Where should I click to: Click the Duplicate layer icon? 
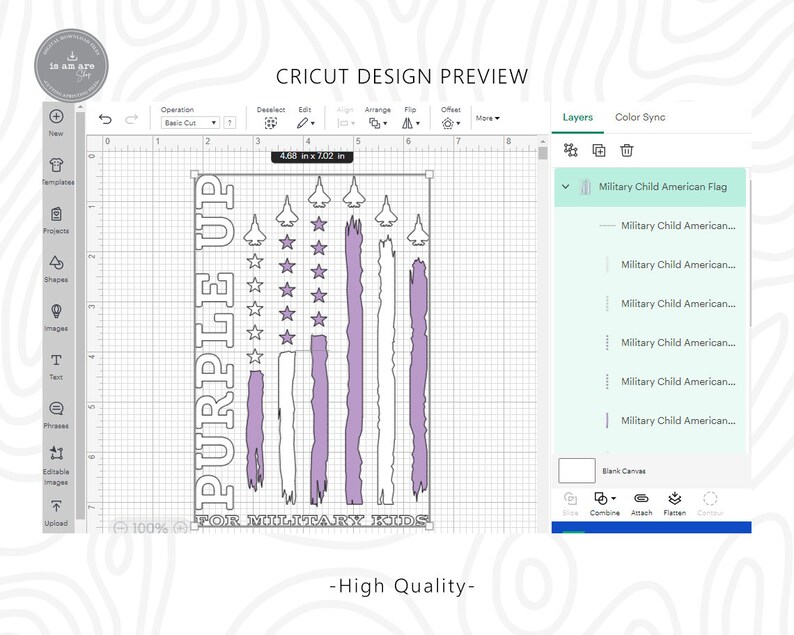[599, 150]
